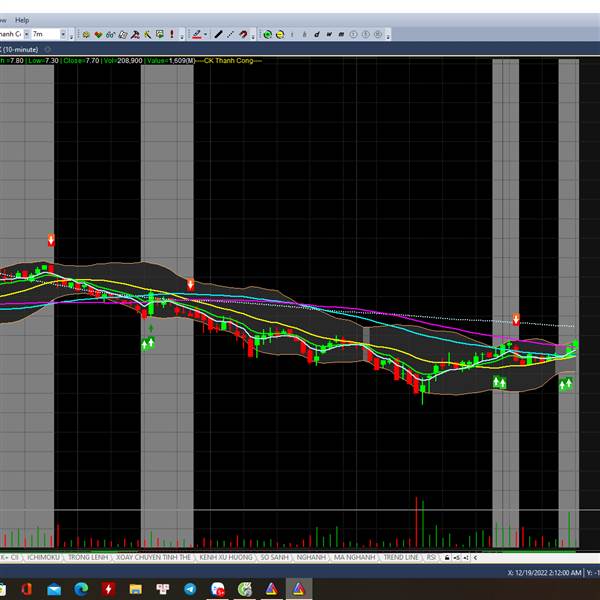Click the first gray circled interval icon
The image size is (600, 600).
pyautogui.click(x=353, y=34)
